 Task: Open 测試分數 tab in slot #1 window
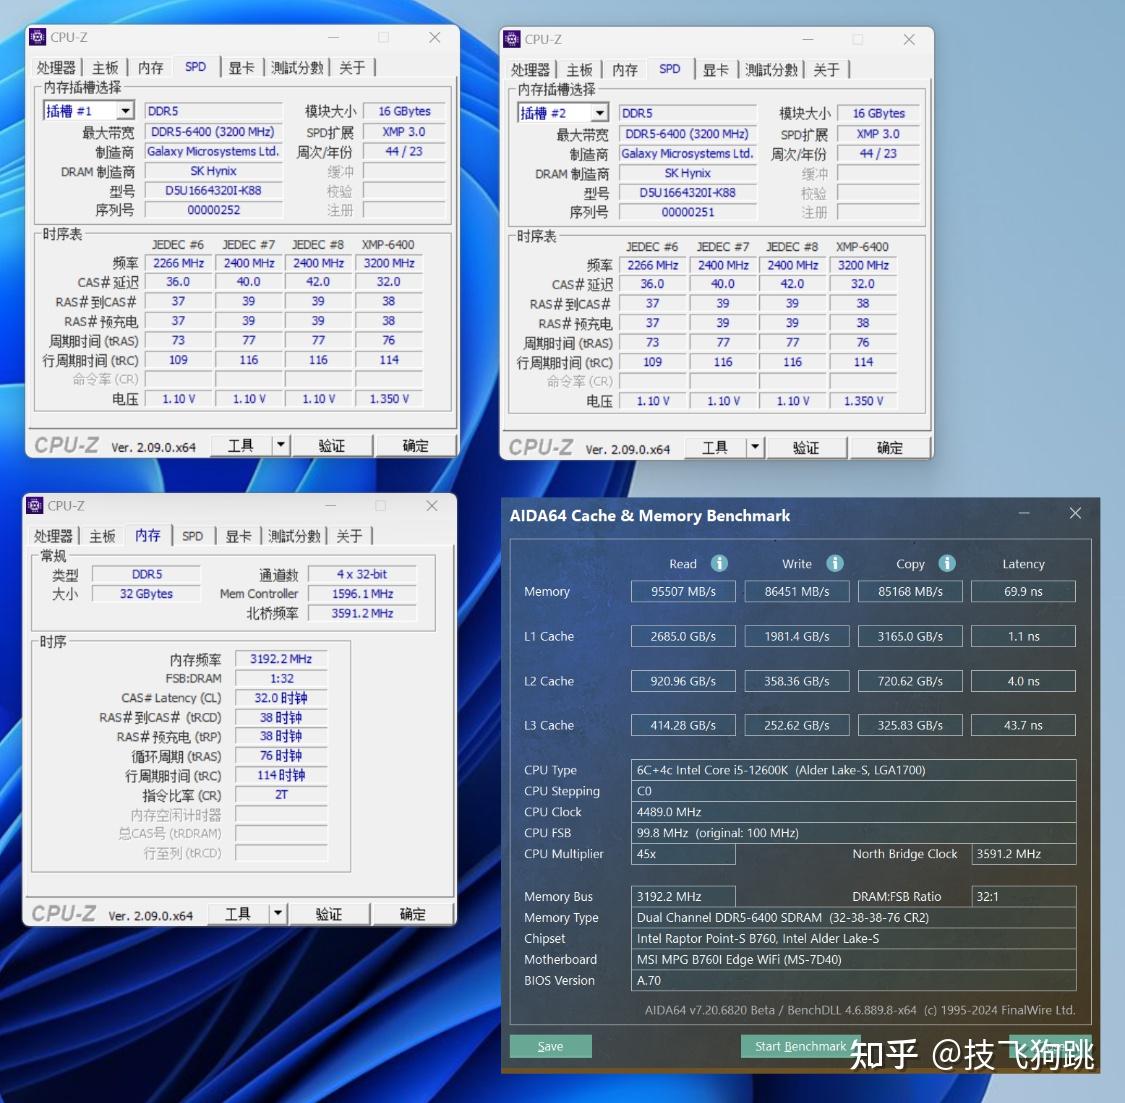pyautogui.click(x=297, y=67)
